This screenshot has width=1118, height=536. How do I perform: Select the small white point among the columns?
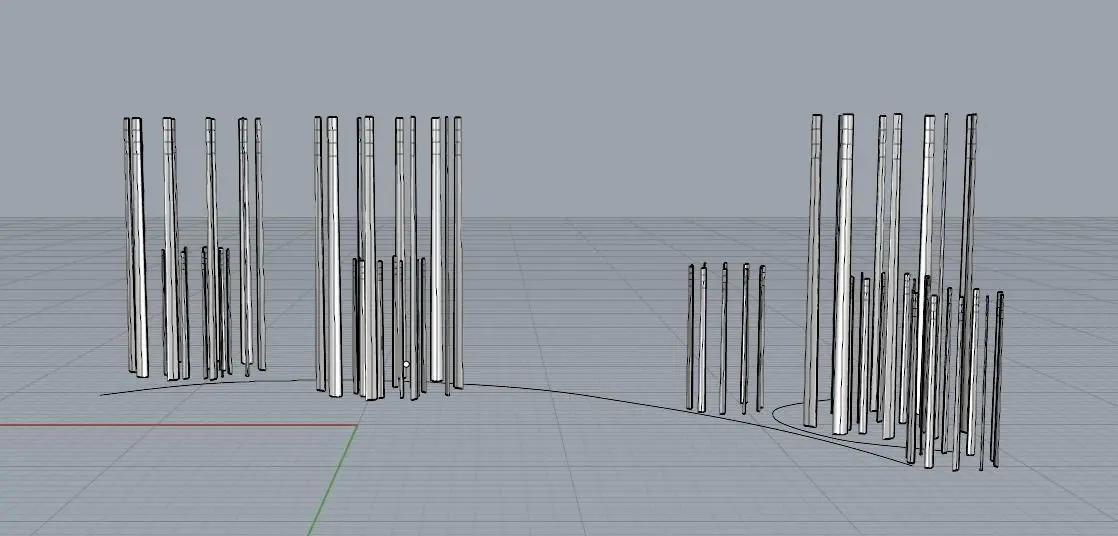coord(406,365)
